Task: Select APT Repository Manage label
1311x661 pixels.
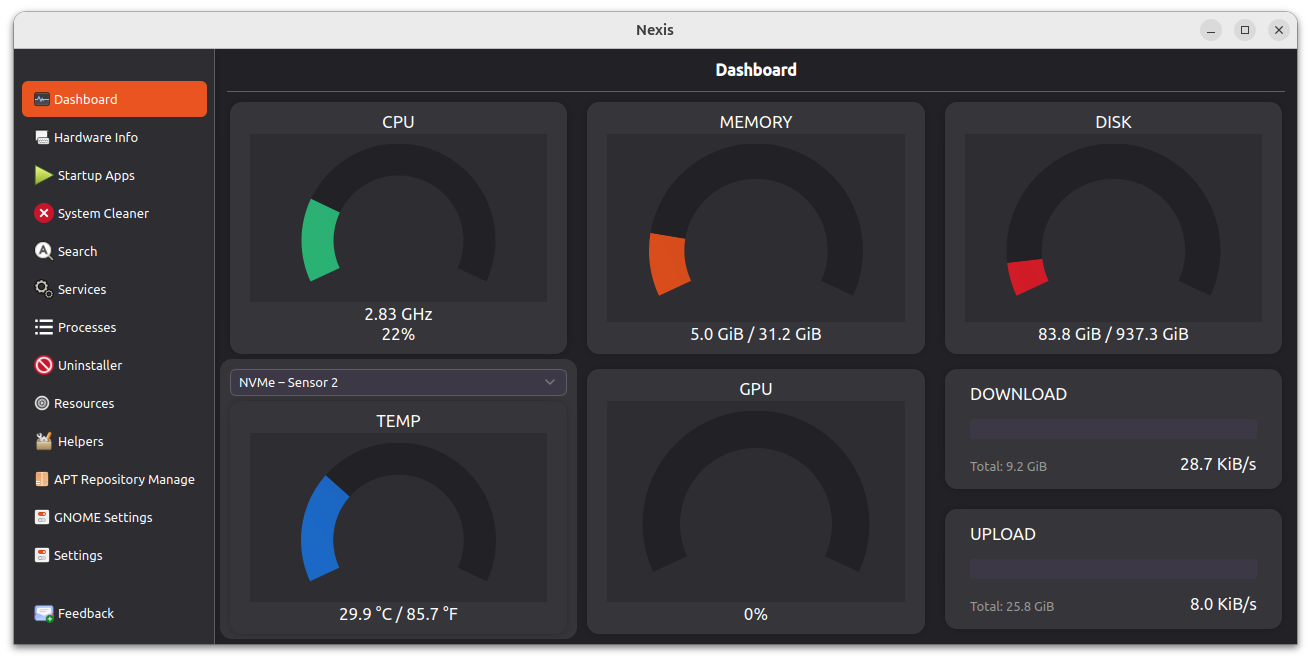Action: pos(124,479)
